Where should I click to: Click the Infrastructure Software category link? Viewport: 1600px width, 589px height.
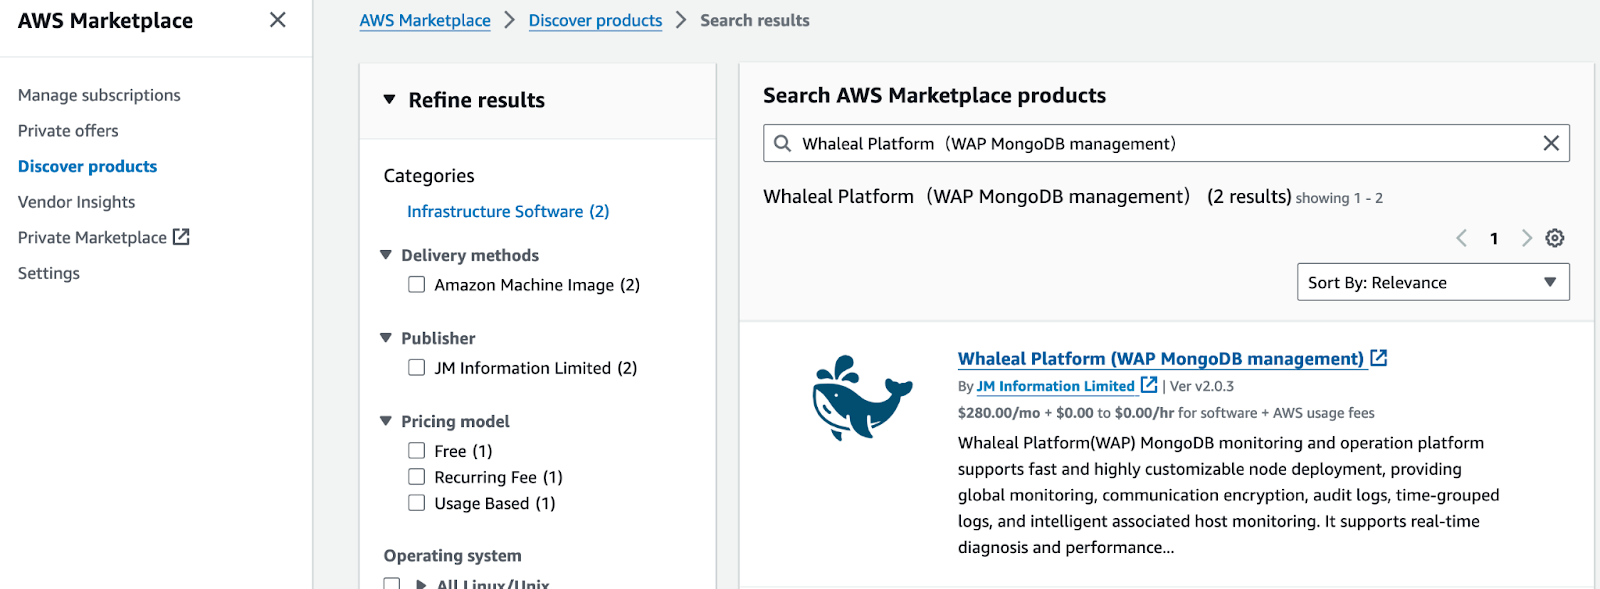pos(507,211)
